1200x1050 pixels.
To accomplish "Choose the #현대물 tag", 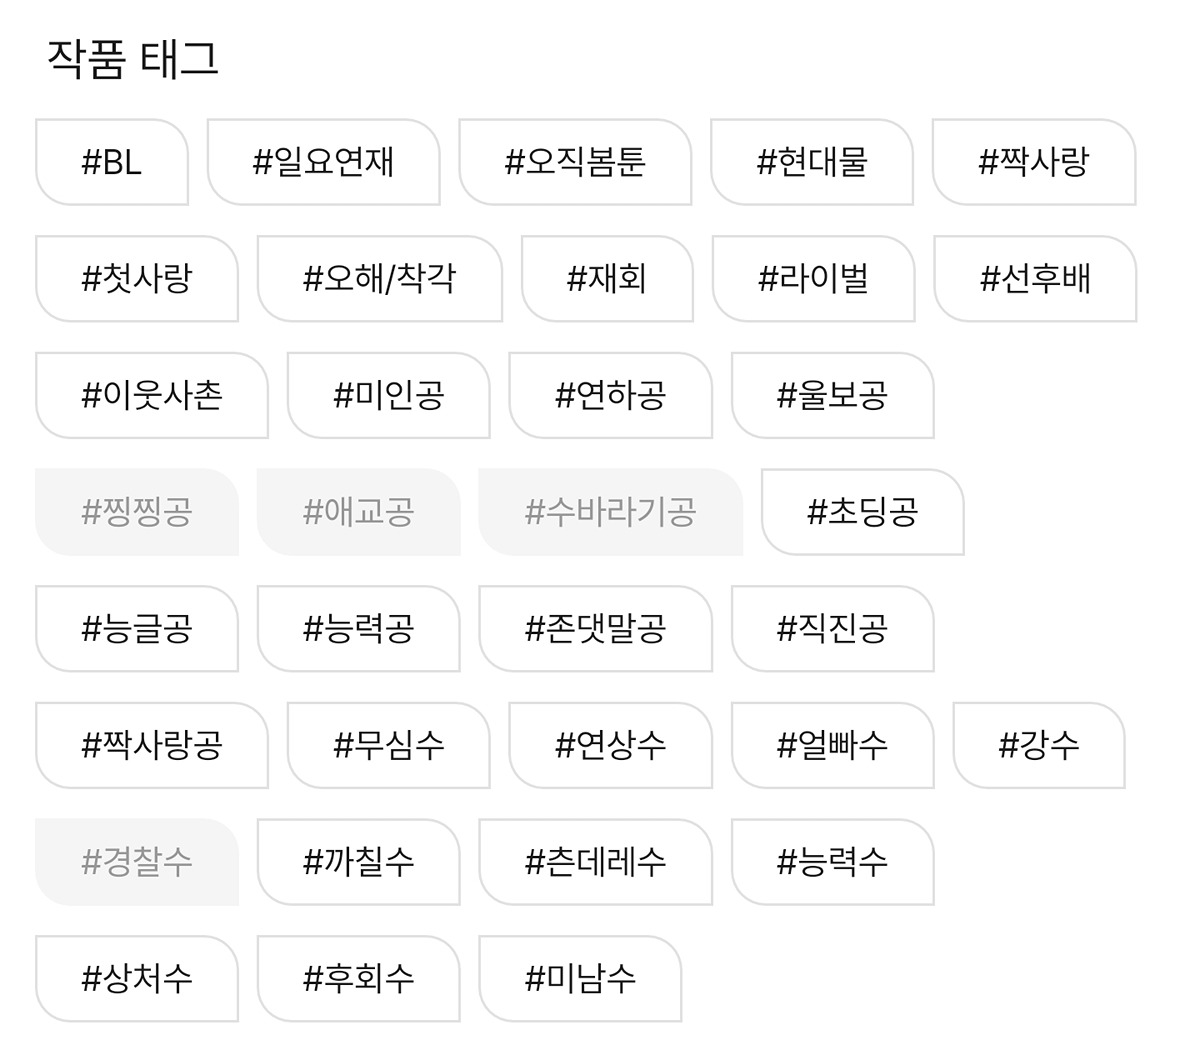I will (812, 162).
